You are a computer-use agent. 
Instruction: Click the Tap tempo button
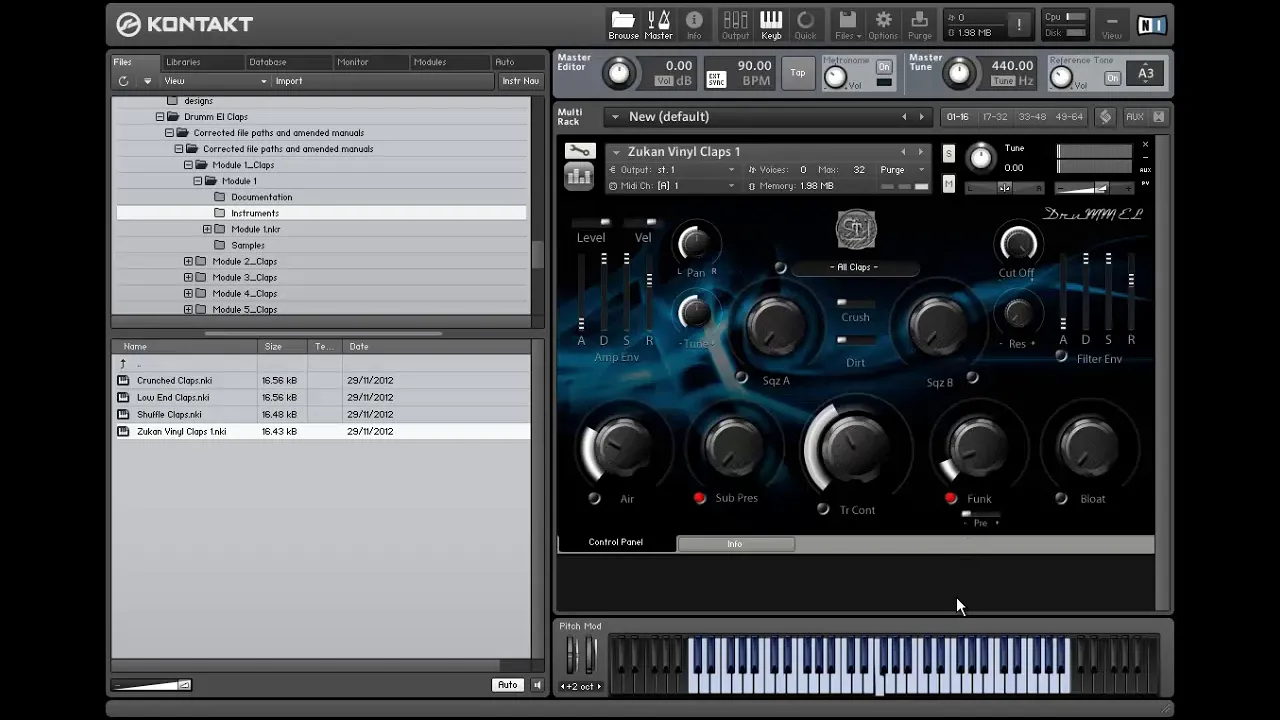[798, 73]
